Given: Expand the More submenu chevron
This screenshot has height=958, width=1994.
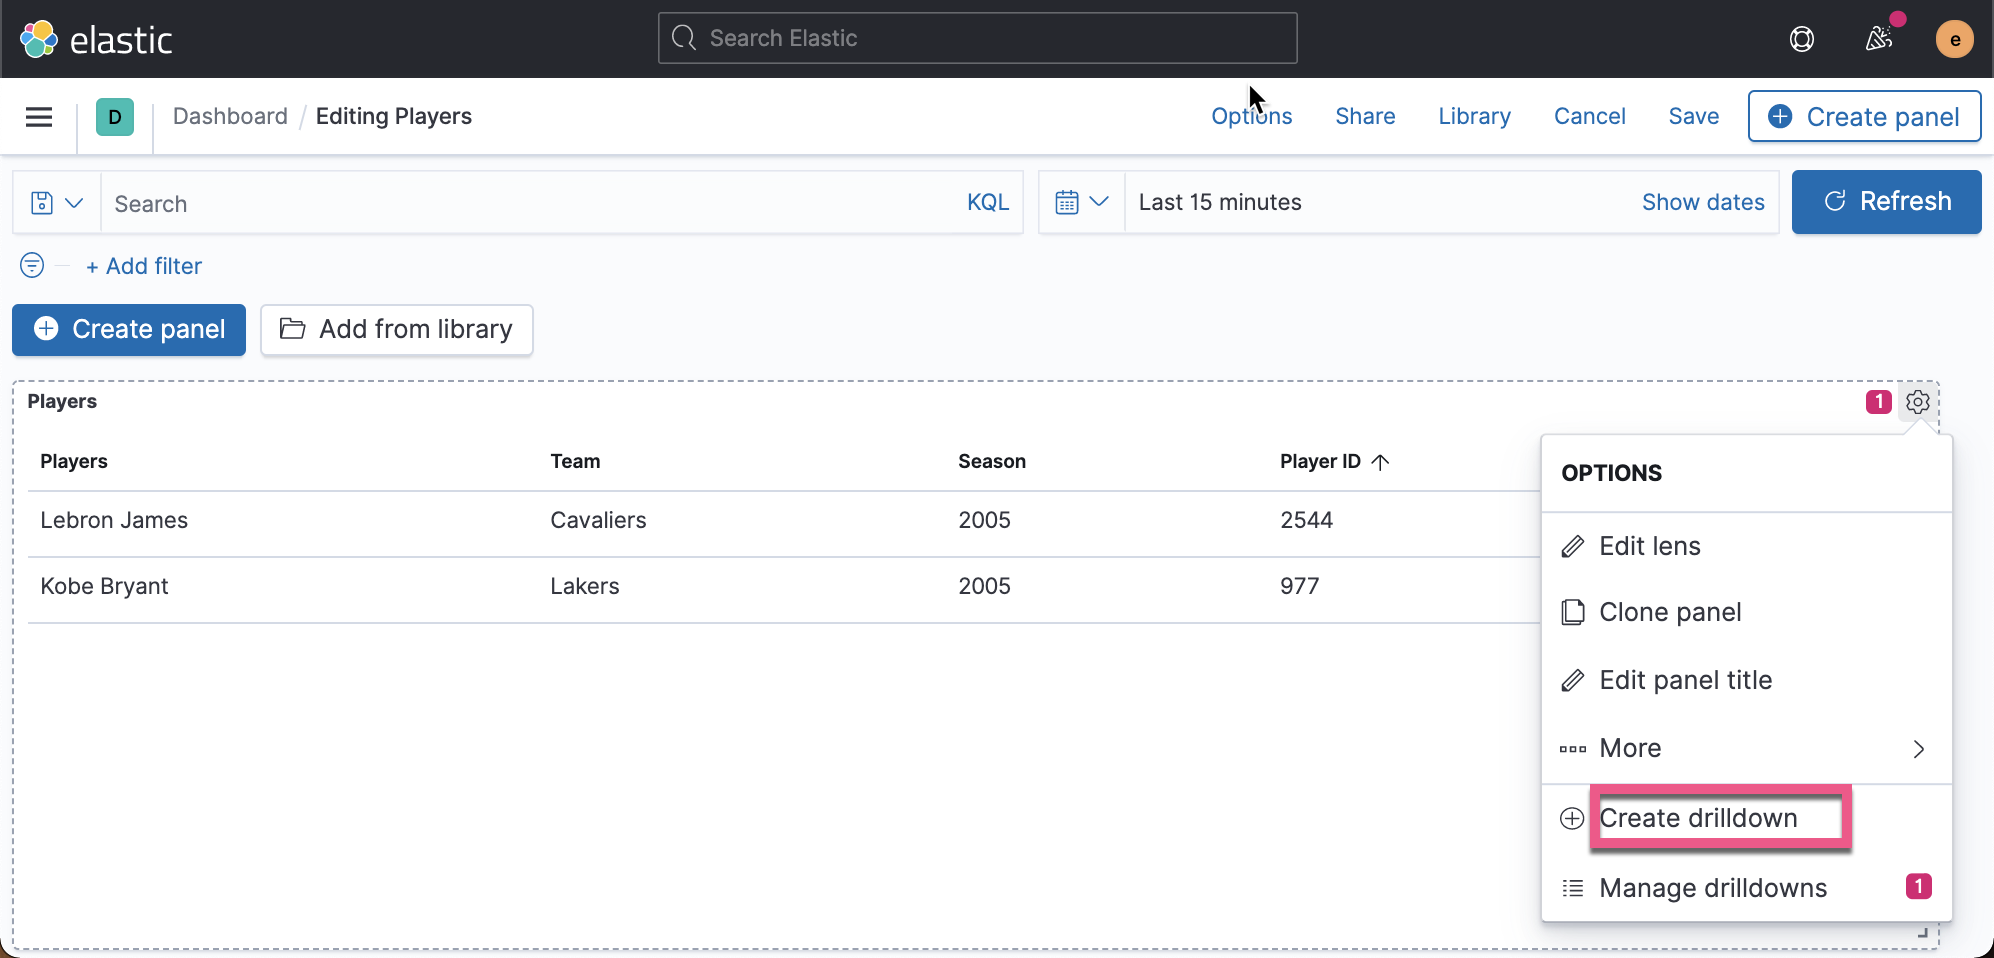Looking at the screenshot, I should pos(1918,749).
